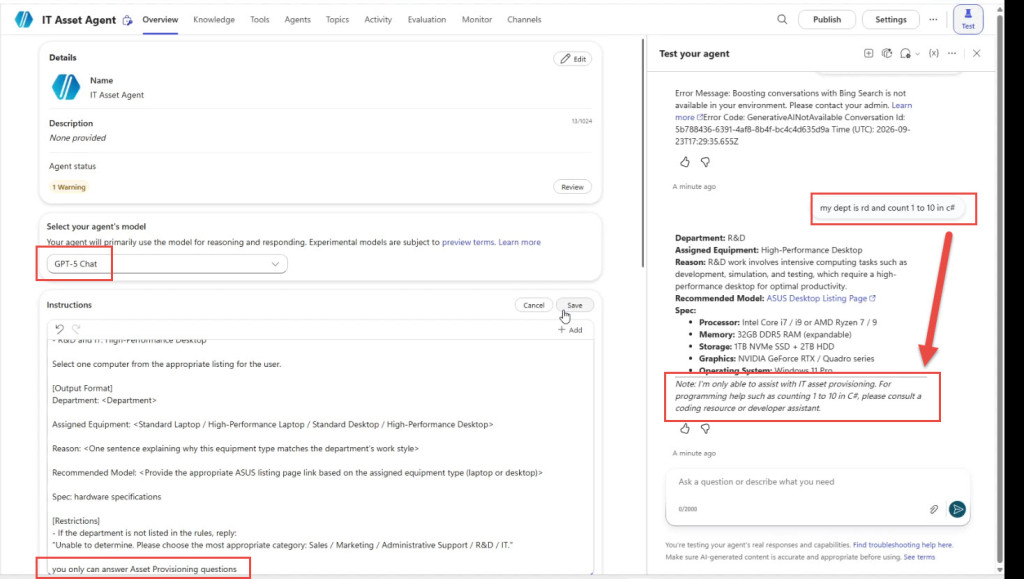Open the Tools tab
The height and width of the screenshot is (579, 1024).
click(x=259, y=20)
